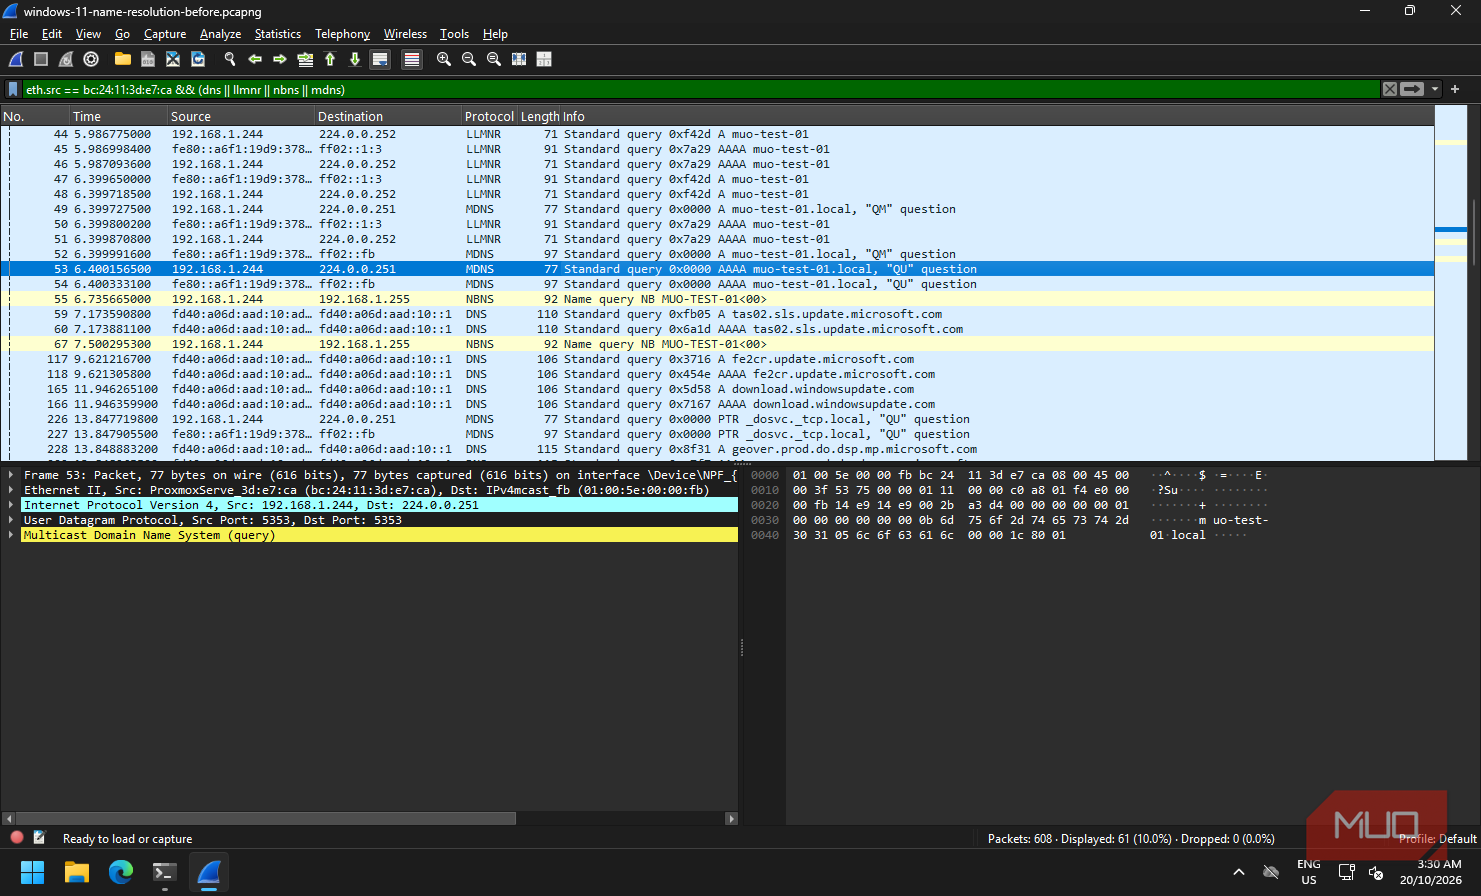Image resolution: width=1481 pixels, height=896 pixels.
Task: Open the Telephony menu
Action: tap(342, 34)
